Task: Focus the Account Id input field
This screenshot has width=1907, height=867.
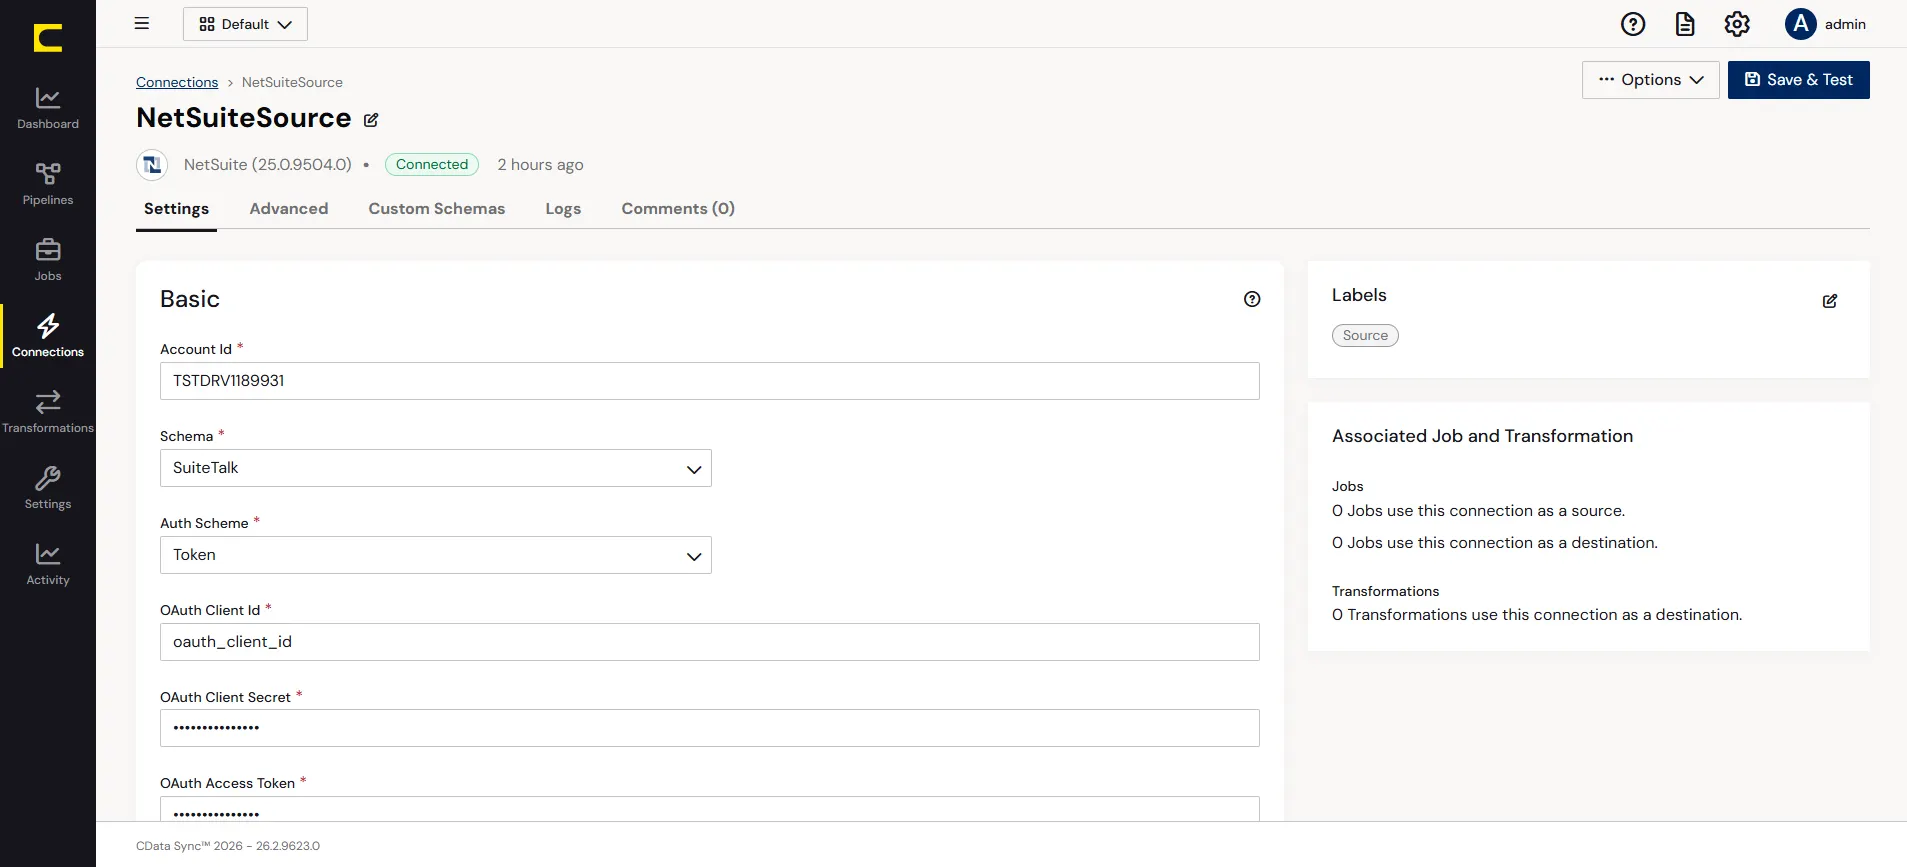Action: pyautogui.click(x=710, y=381)
